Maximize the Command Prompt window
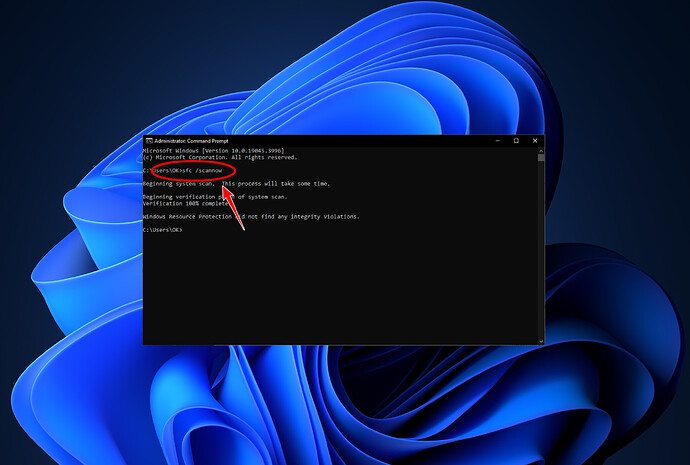This screenshot has height=465, width=690. click(x=516, y=141)
